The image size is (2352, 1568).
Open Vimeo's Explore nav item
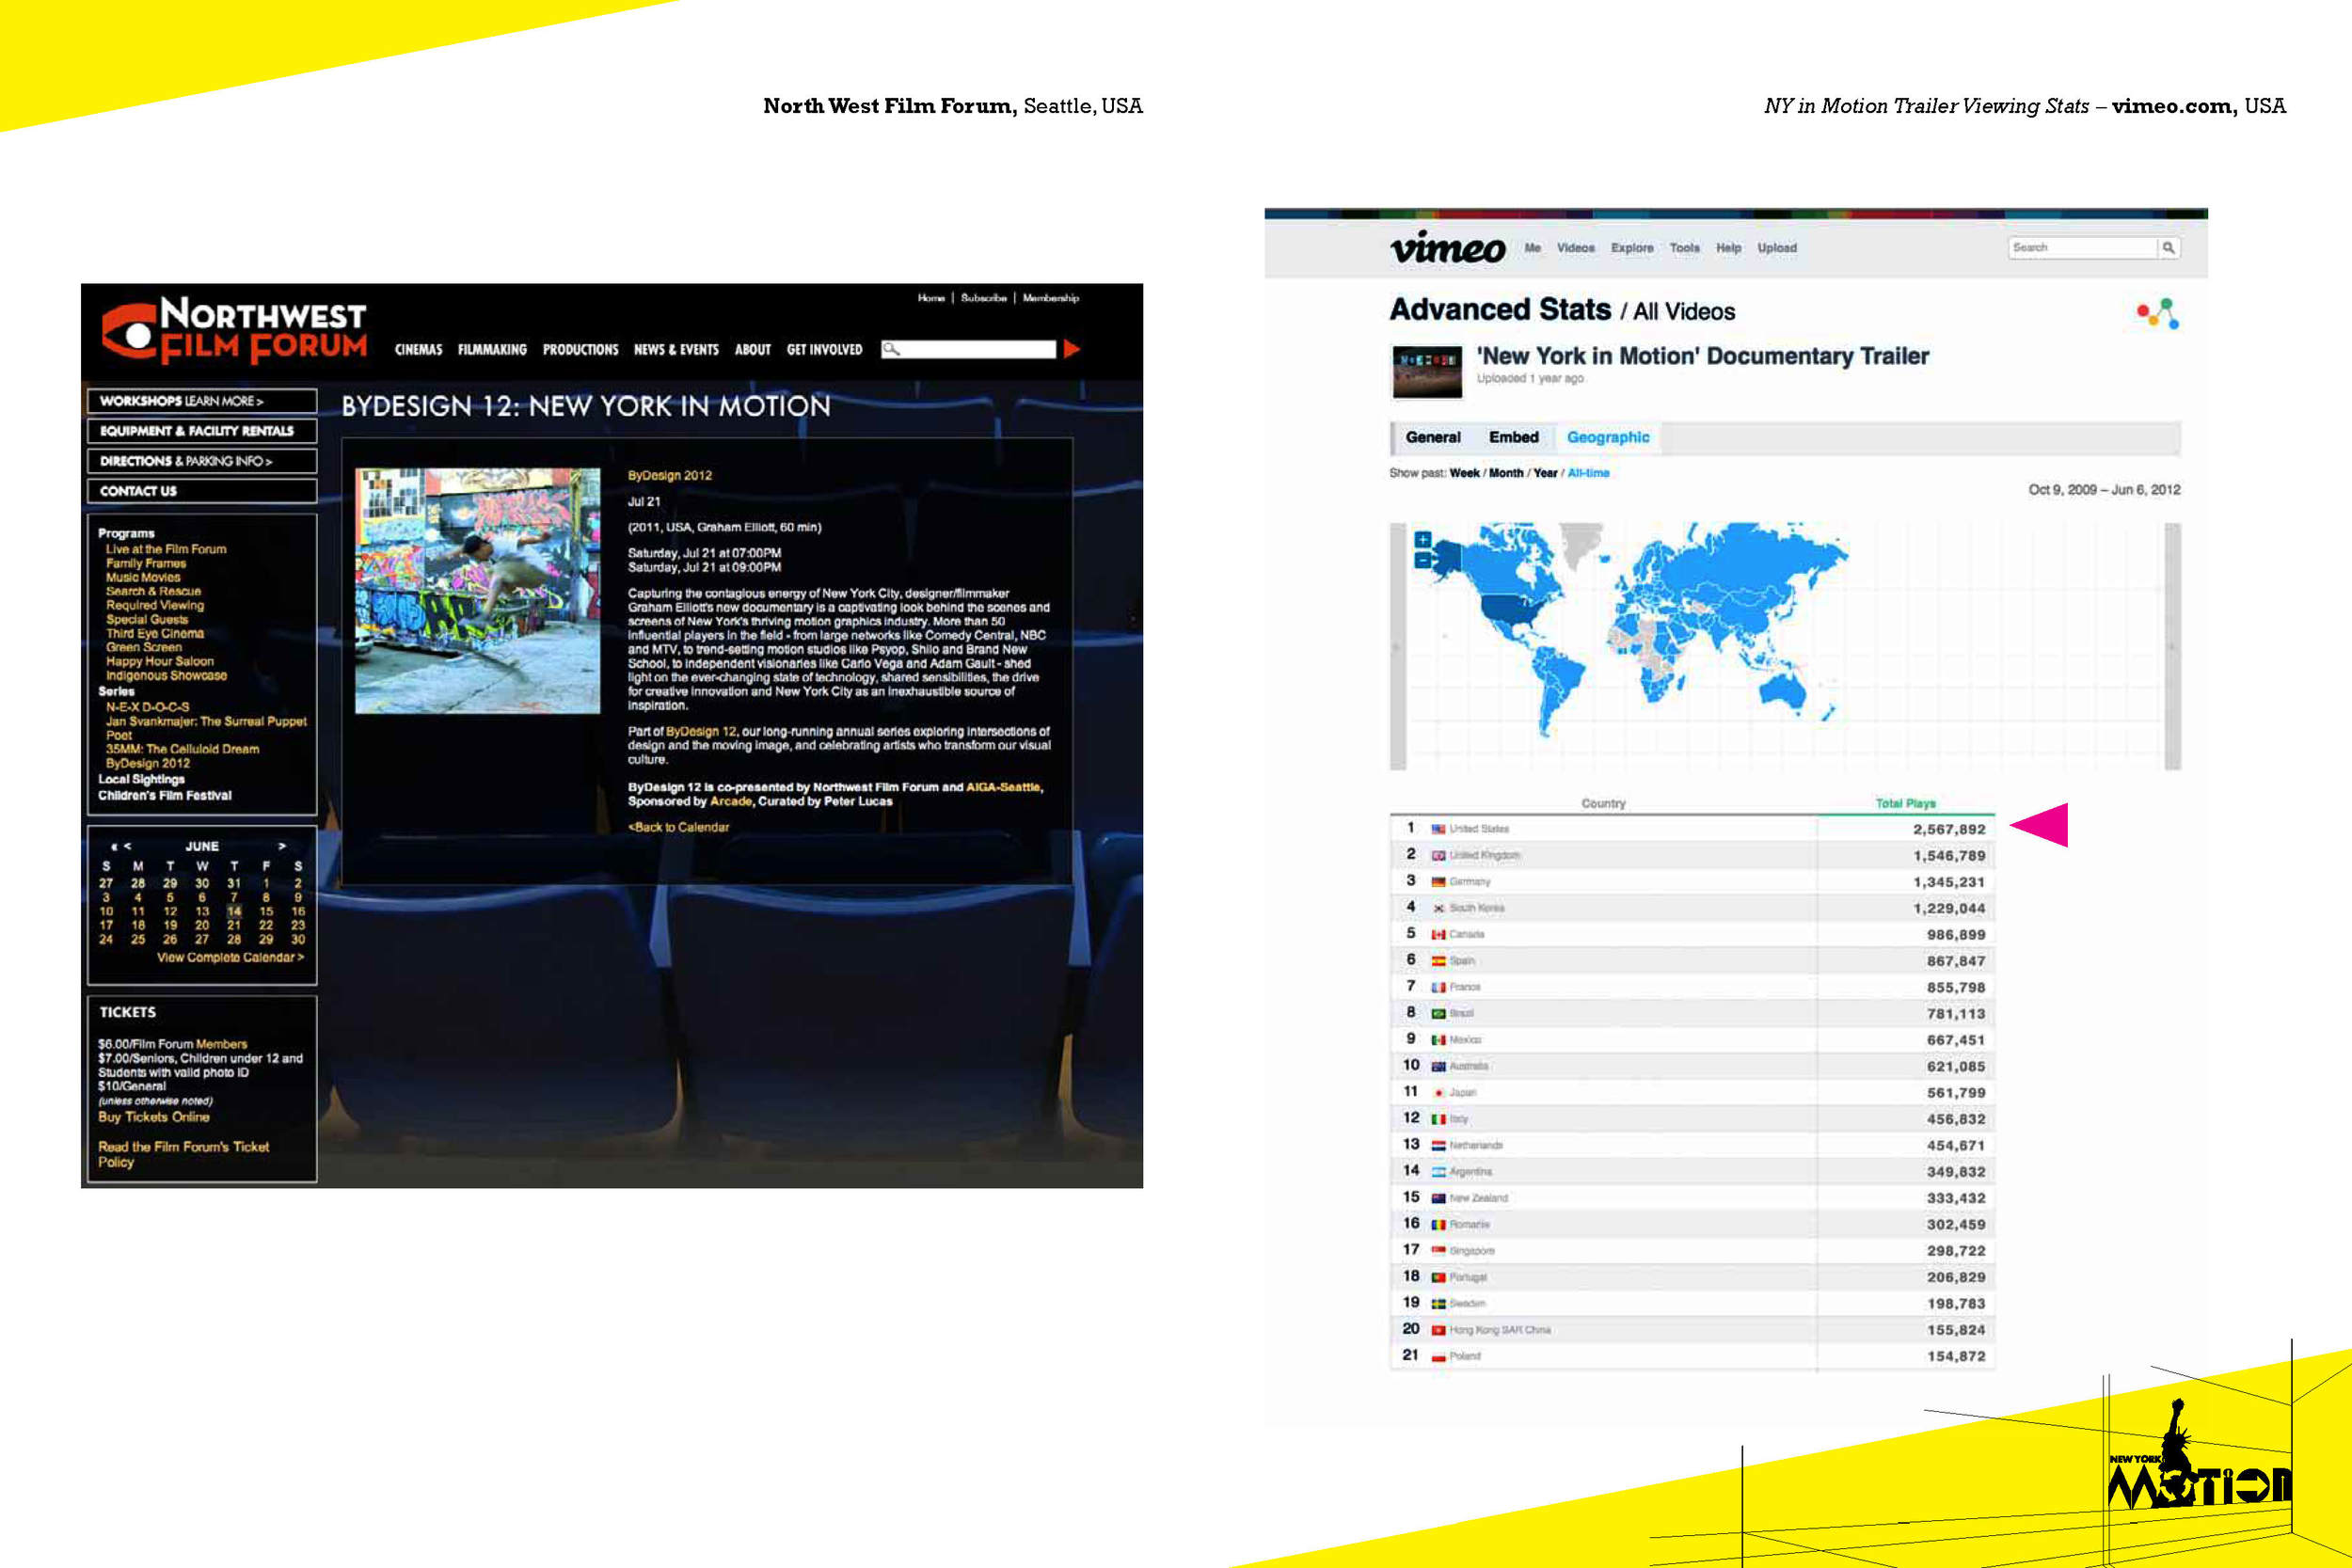pos(1632,248)
